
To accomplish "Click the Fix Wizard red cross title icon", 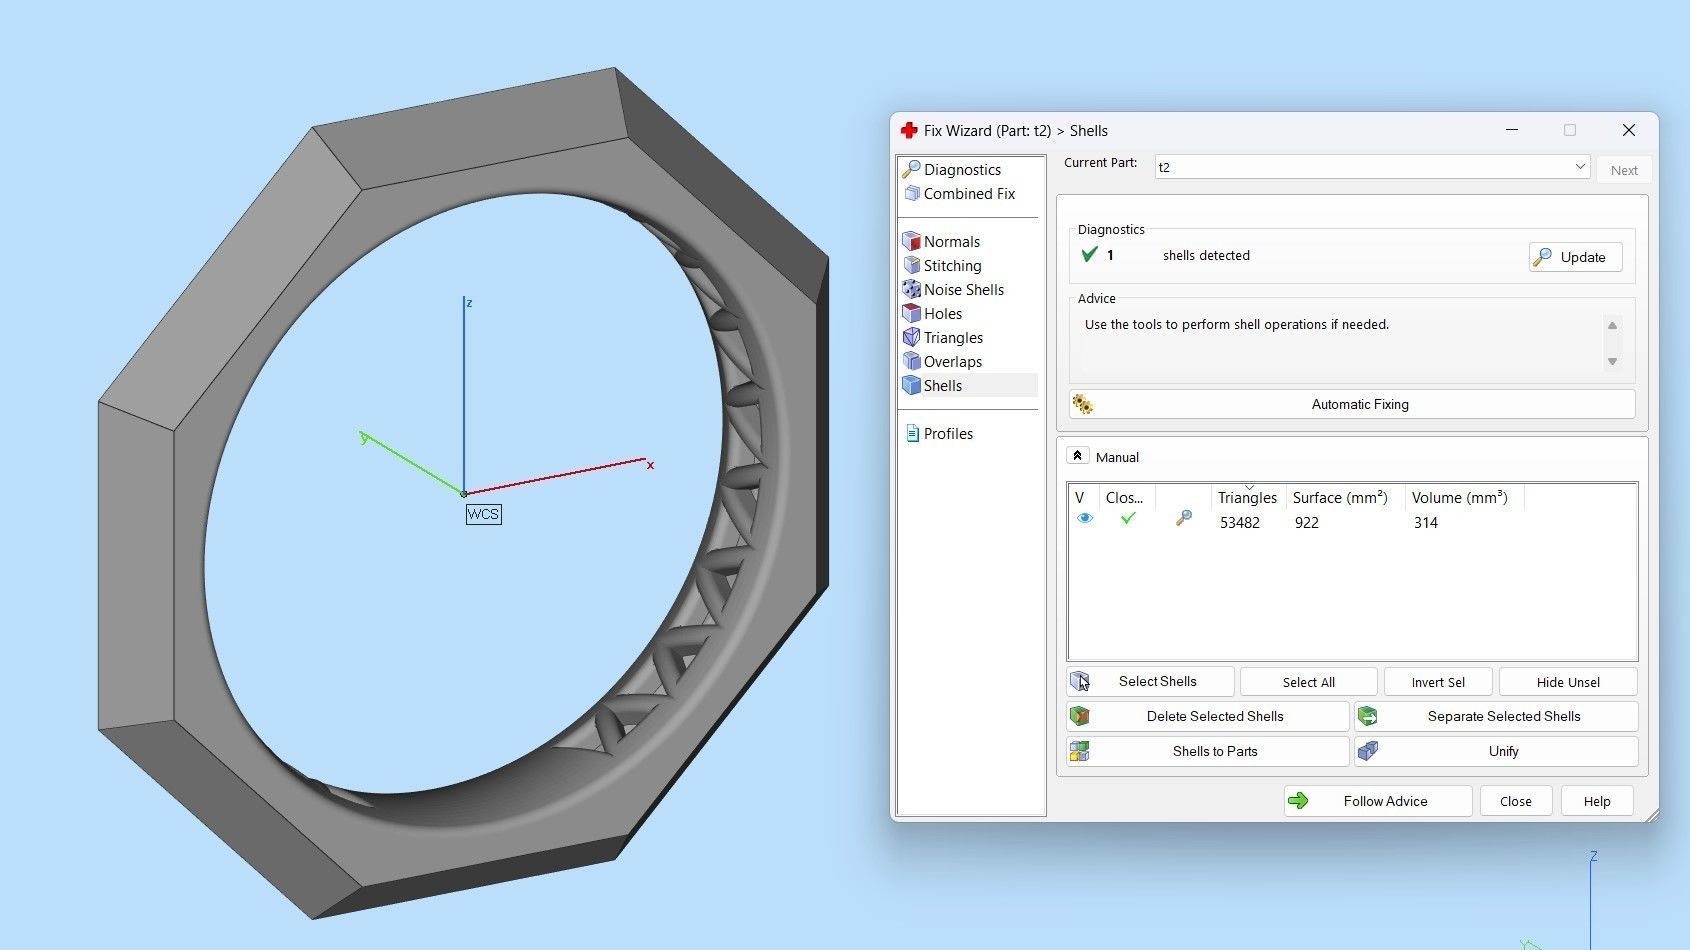I will tap(908, 131).
